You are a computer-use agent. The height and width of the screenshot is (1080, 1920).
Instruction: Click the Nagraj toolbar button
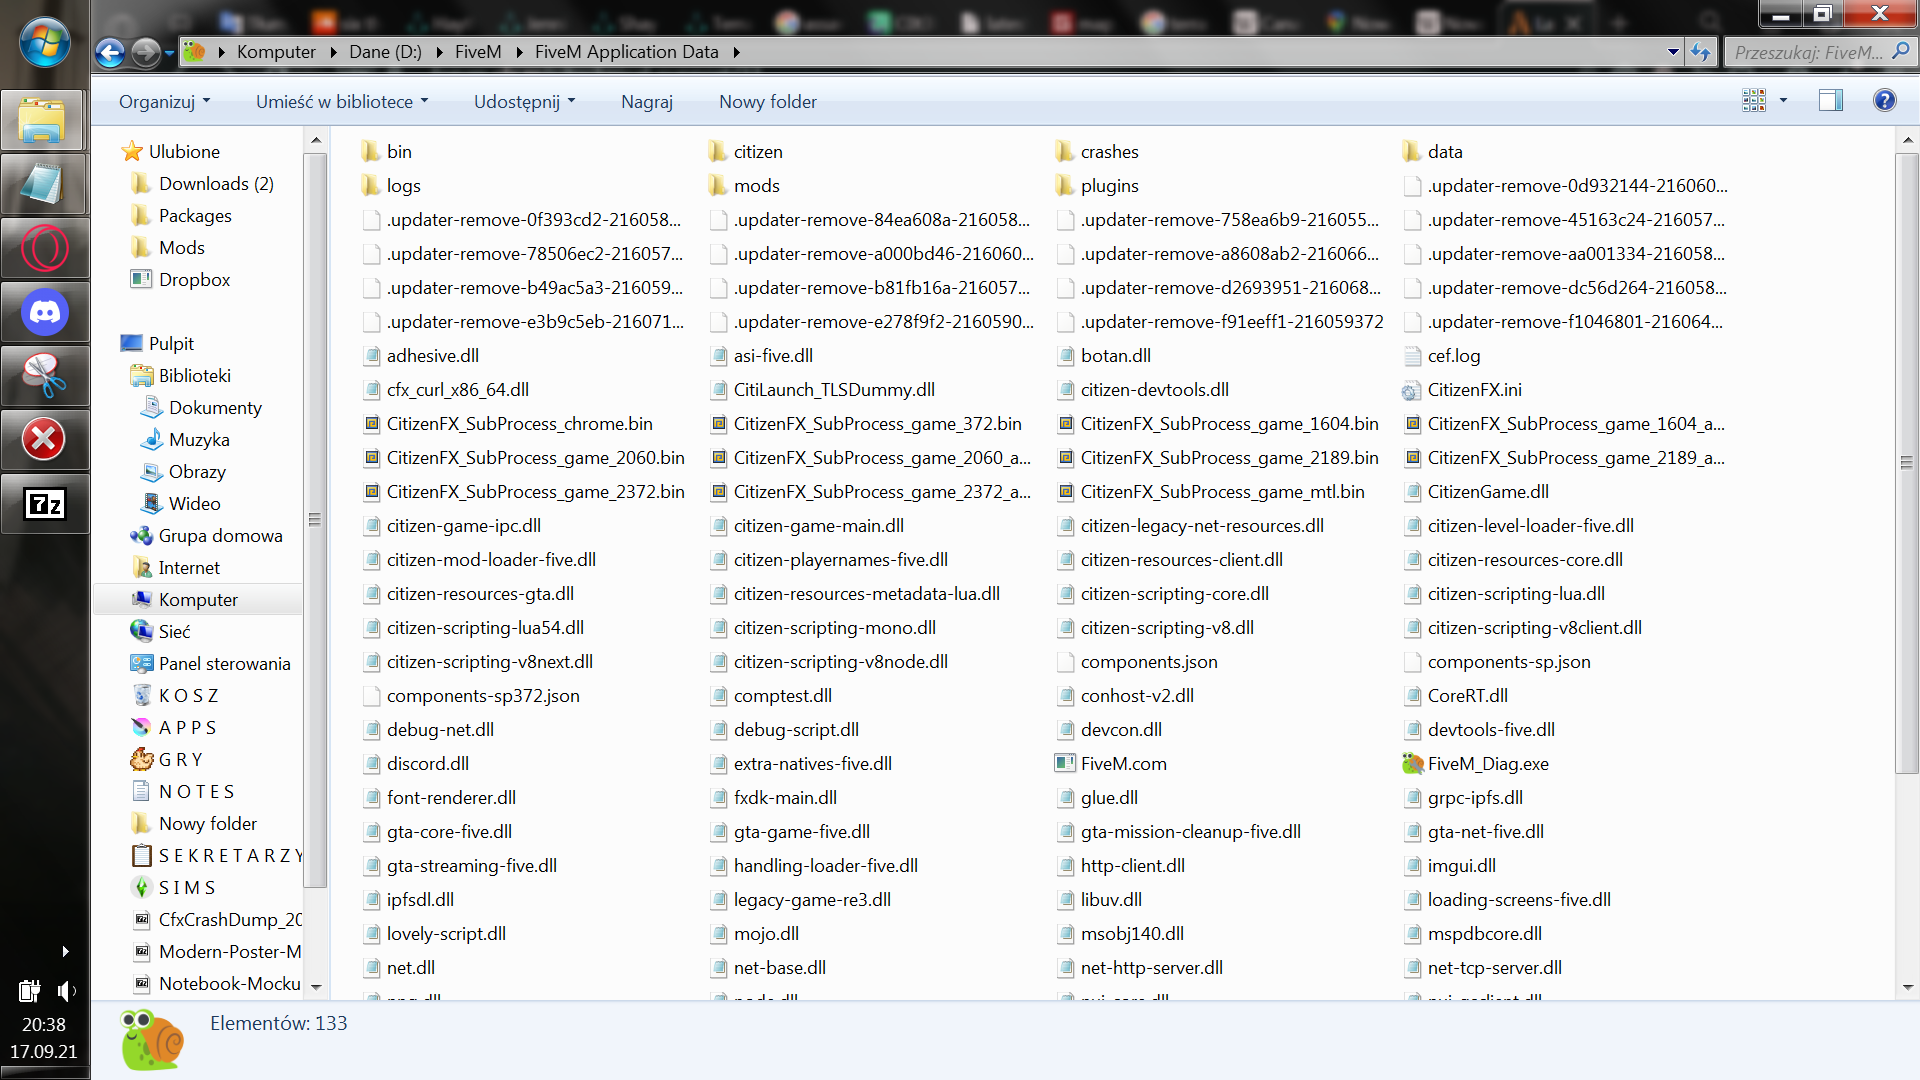point(647,102)
